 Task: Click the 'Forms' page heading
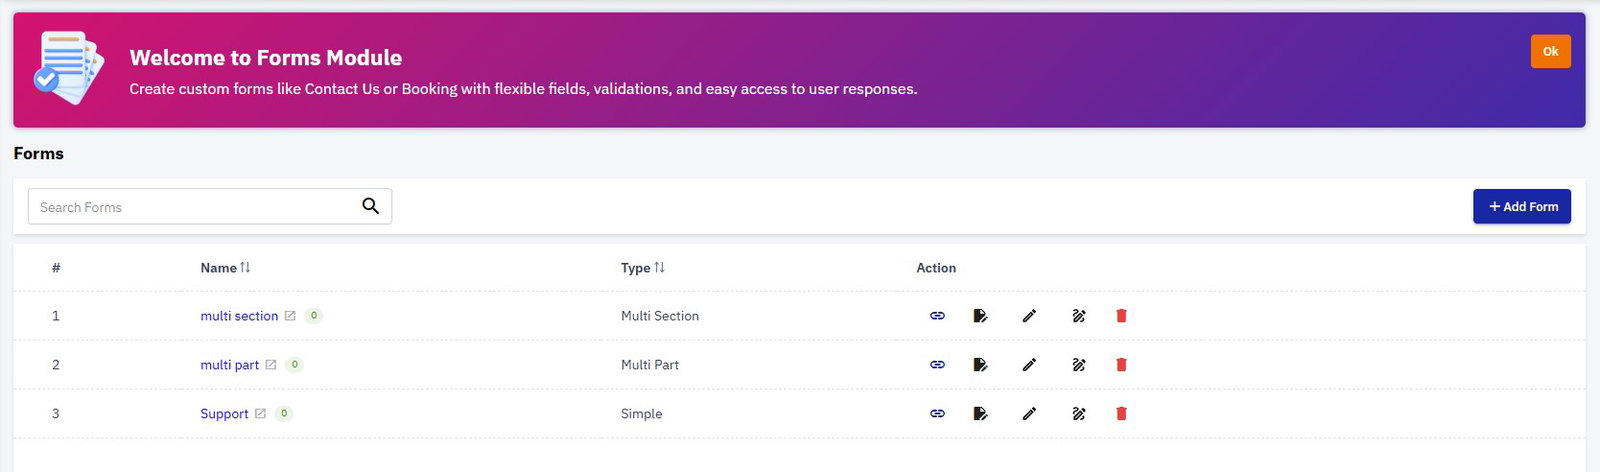point(39,153)
